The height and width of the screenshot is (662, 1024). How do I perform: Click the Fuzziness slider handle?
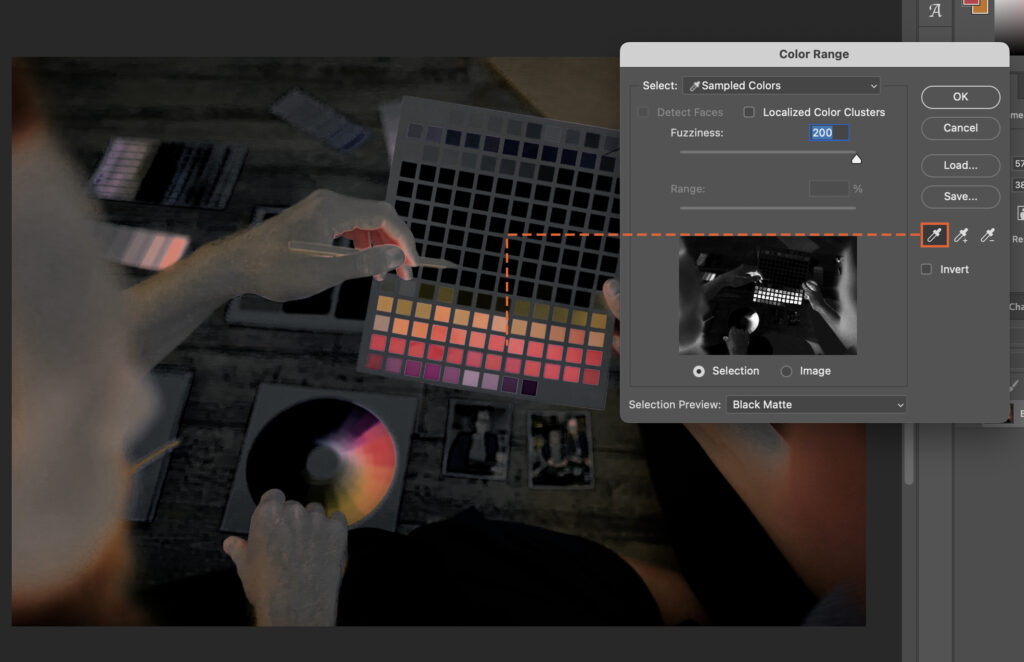pyautogui.click(x=857, y=157)
